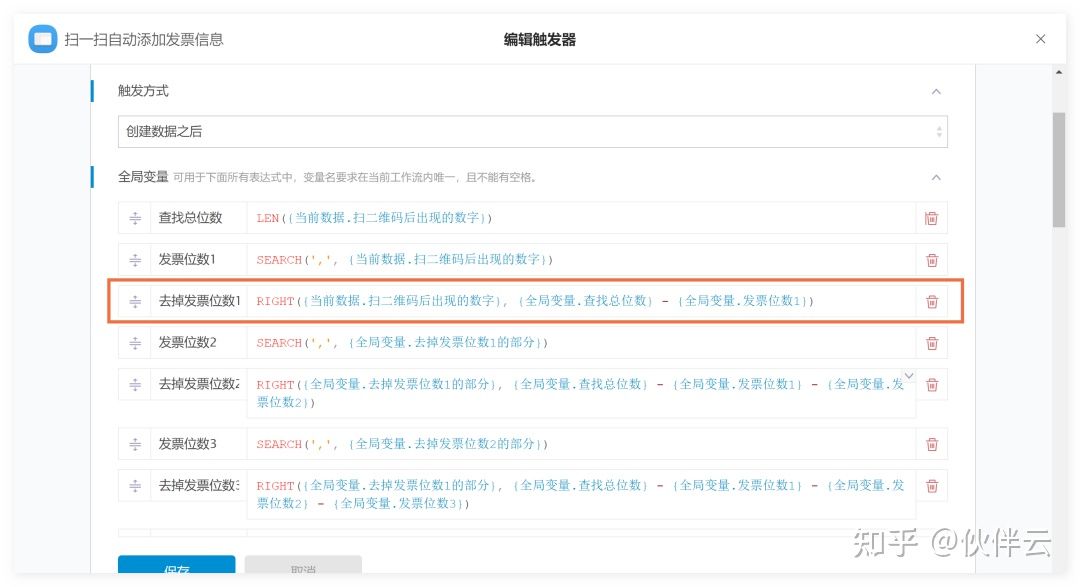This screenshot has height=587, width=1080.
Task: Click the 发票位数1 SEARCH expression field
Action: click(x=580, y=260)
